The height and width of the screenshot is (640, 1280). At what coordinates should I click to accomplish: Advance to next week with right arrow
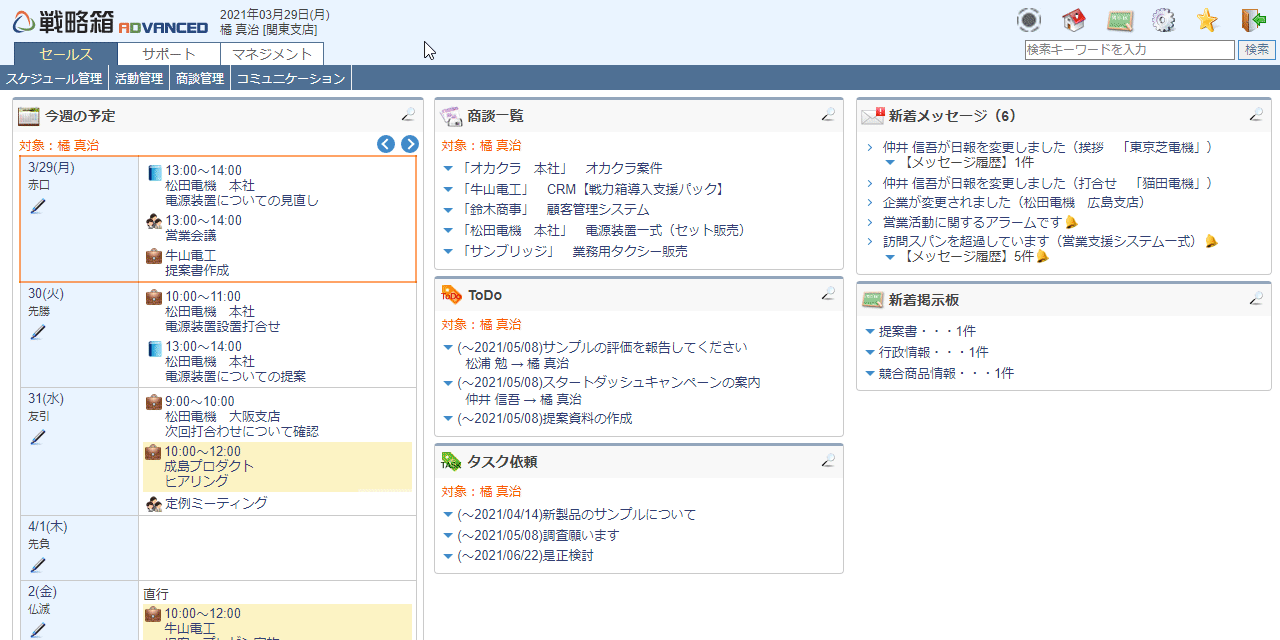[409, 144]
